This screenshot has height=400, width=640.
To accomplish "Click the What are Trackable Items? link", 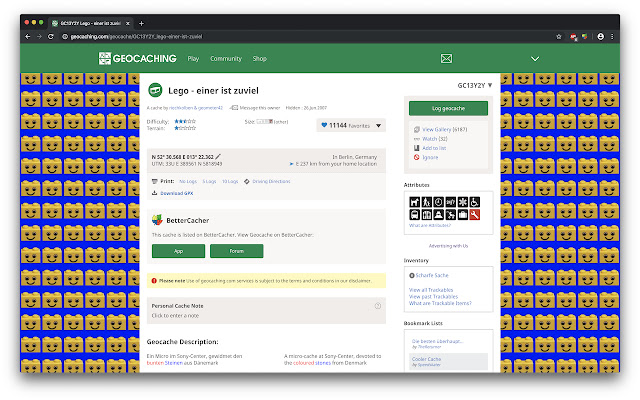I will 440,303.
